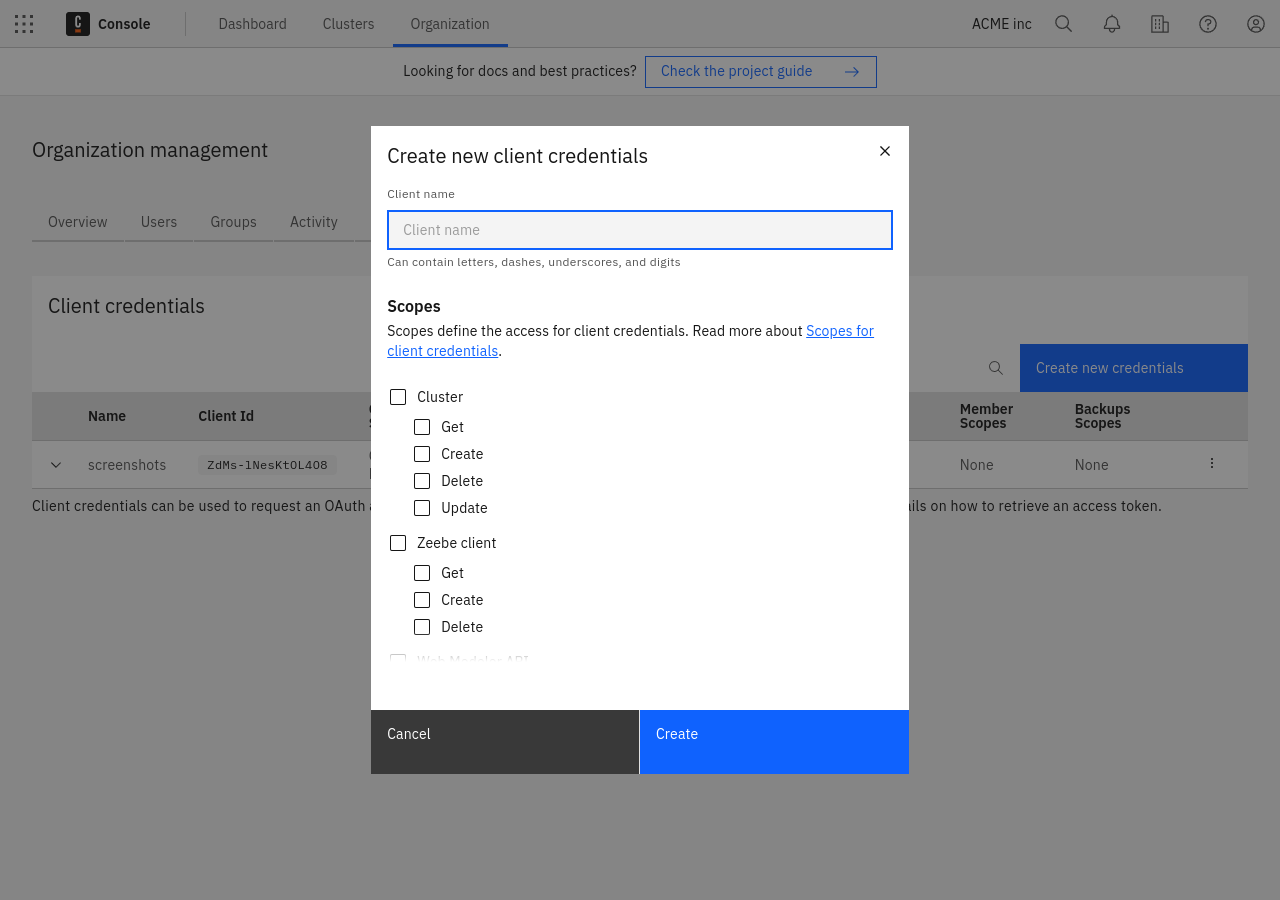Open the screenshots row overflow menu
This screenshot has height=900, width=1280.
[1212, 463]
